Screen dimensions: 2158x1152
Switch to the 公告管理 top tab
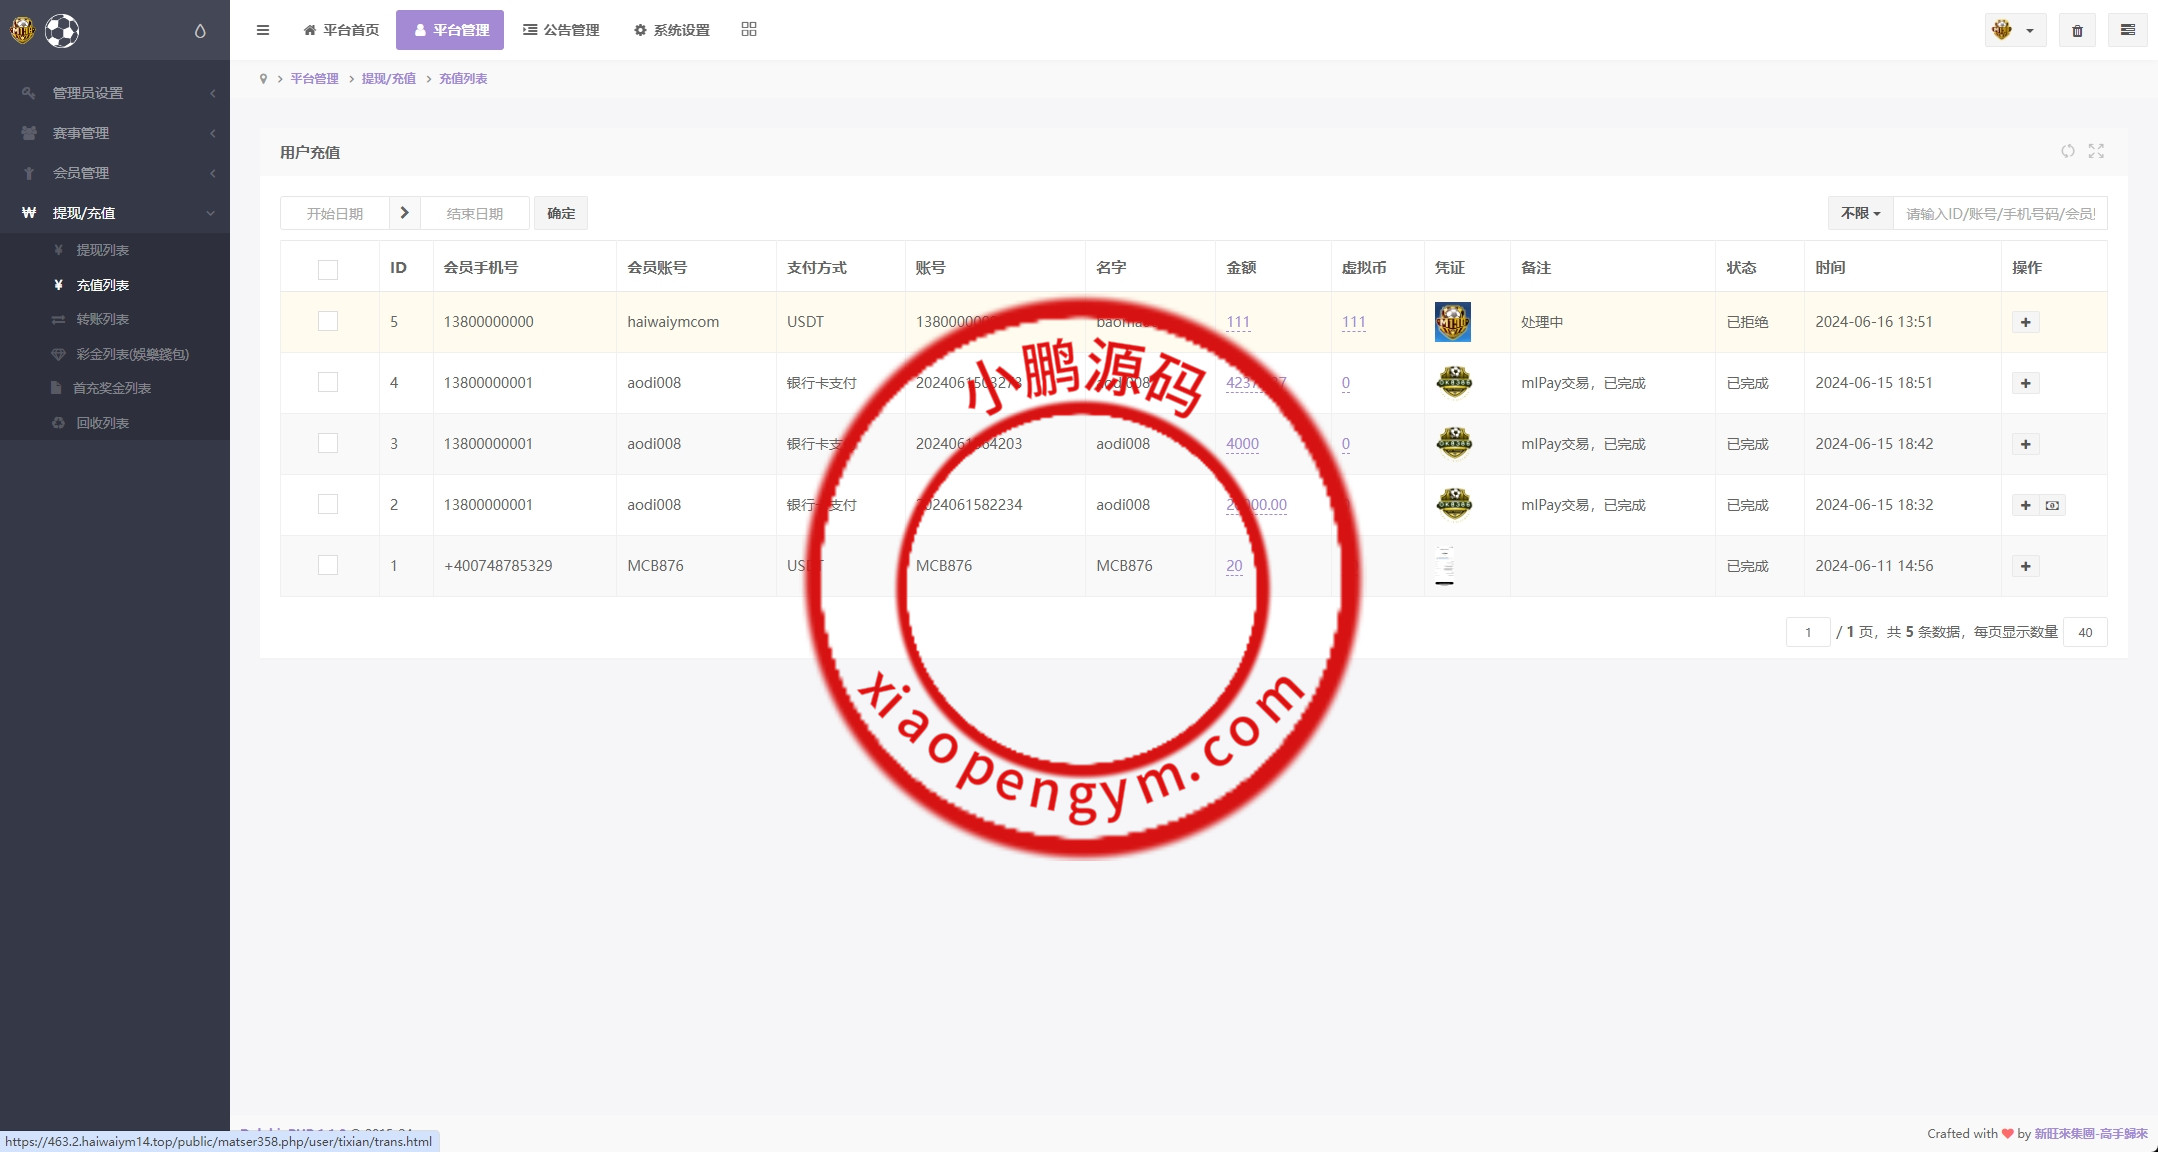tap(561, 30)
